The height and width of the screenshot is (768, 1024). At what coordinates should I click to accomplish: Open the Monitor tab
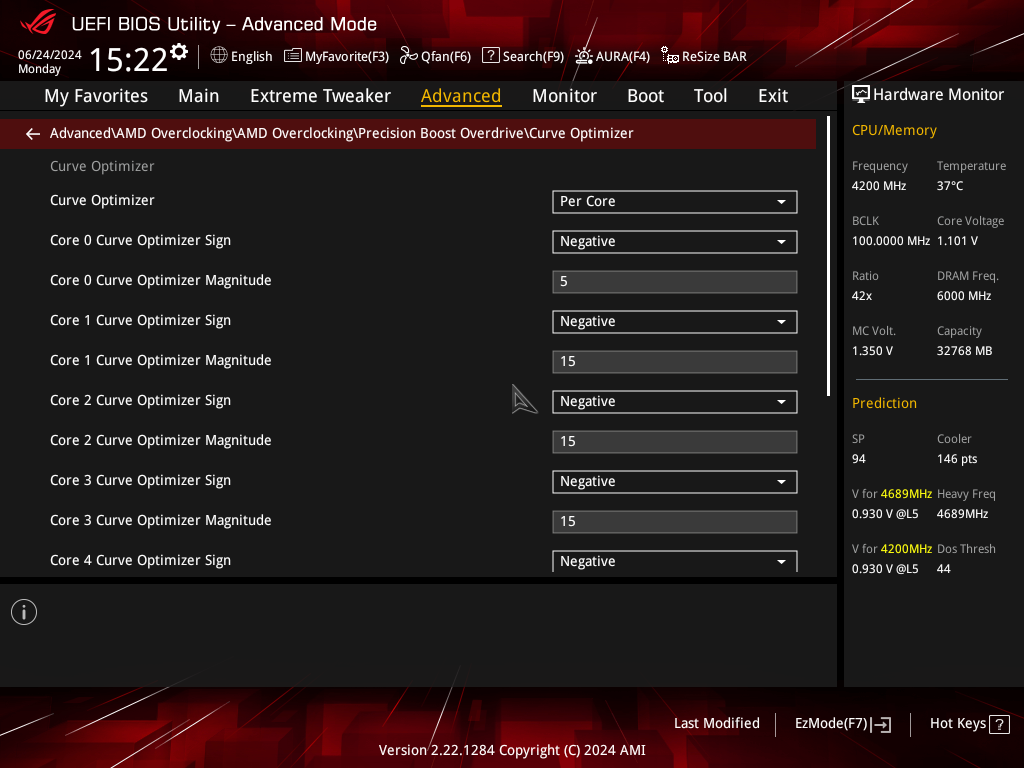click(x=564, y=96)
